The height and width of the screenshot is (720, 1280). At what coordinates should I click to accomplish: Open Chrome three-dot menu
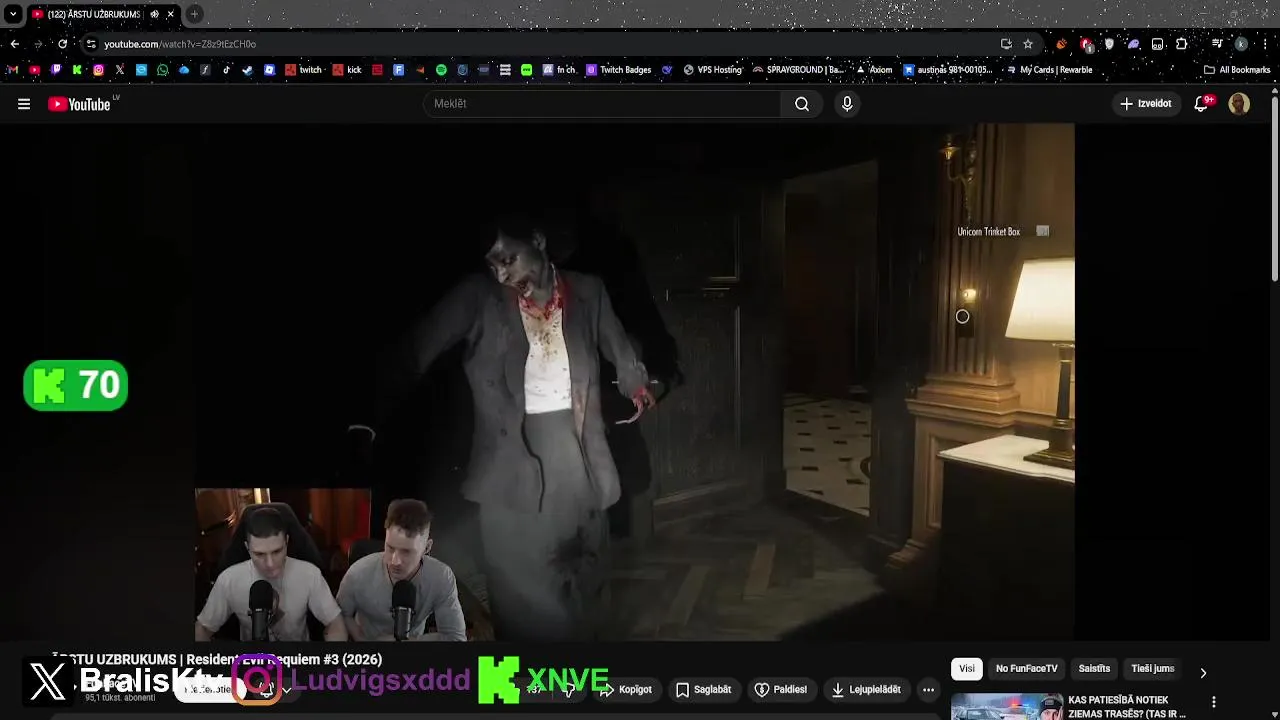pyautogui.click(x=1266, y=44)
